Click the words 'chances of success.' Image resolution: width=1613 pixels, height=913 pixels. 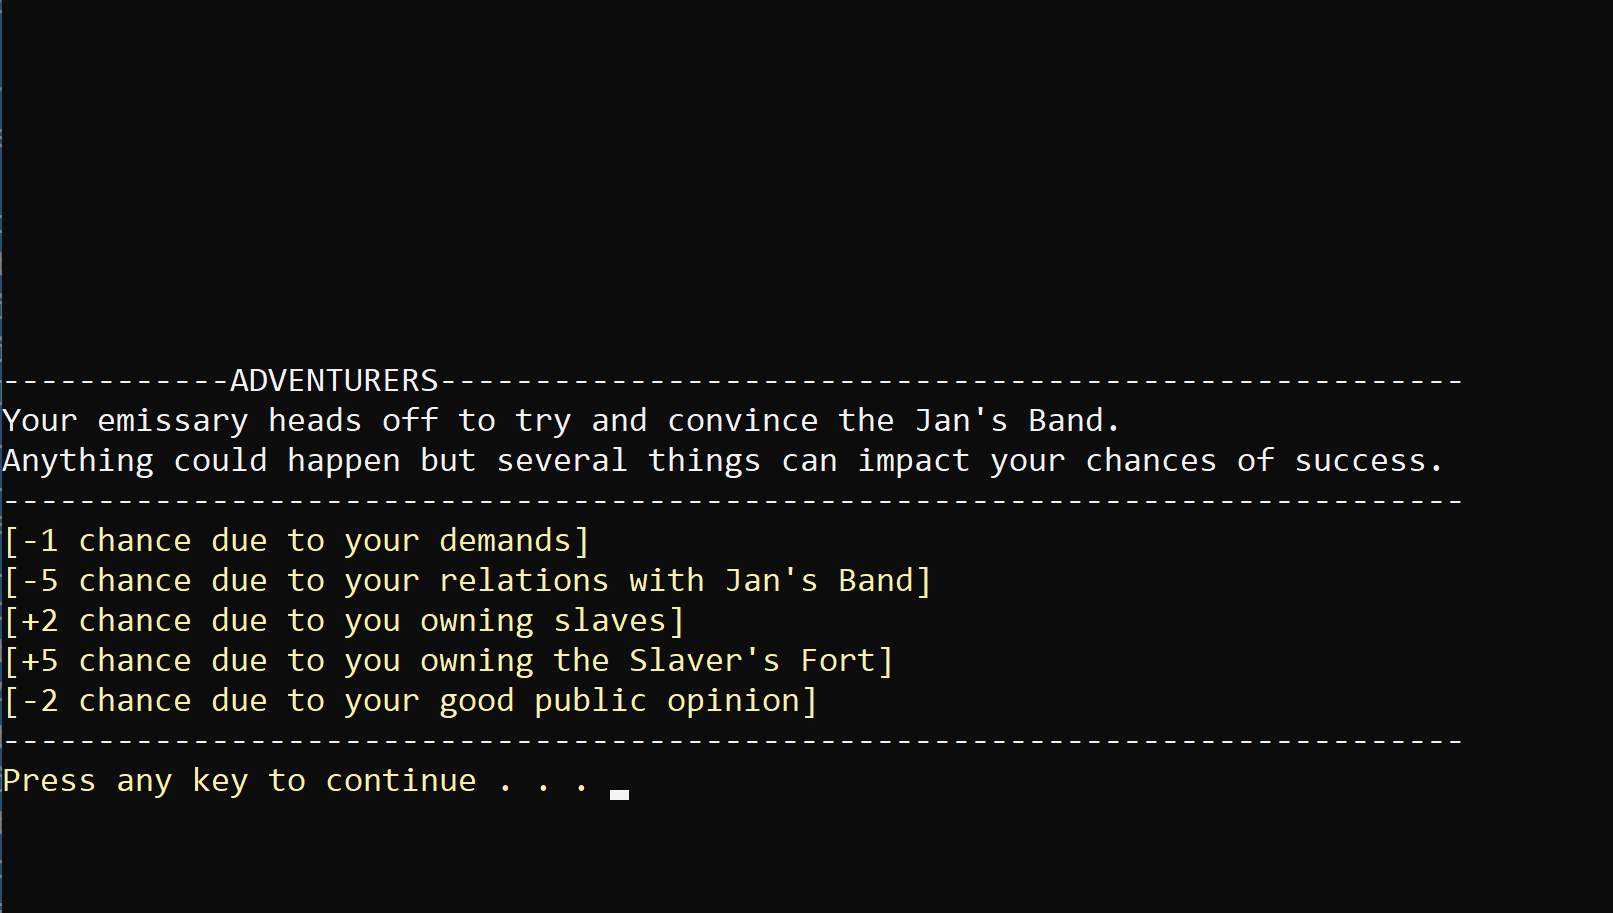(1264, 461)
